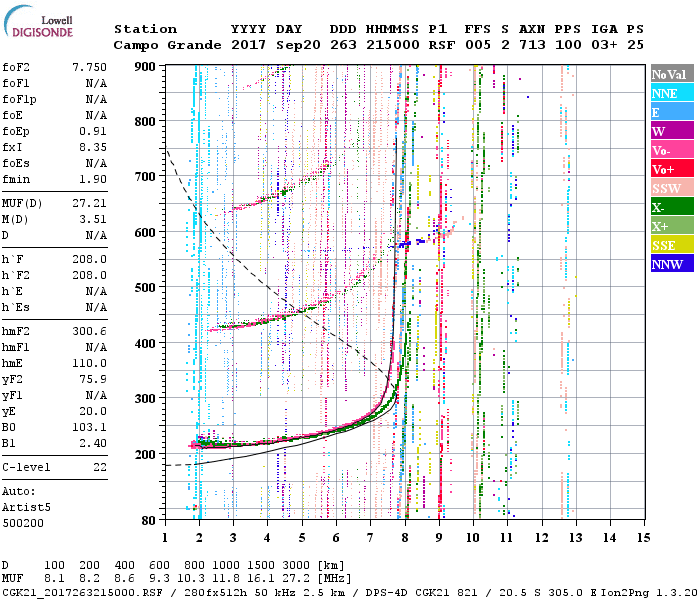
Task: Select the foF2 value 7.750
Action: point(89,66)
